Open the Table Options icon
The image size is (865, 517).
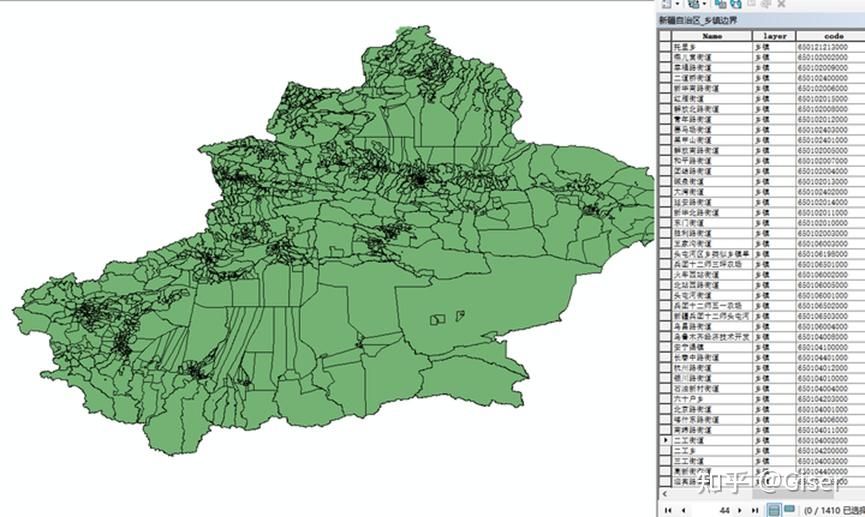(666, 4)
